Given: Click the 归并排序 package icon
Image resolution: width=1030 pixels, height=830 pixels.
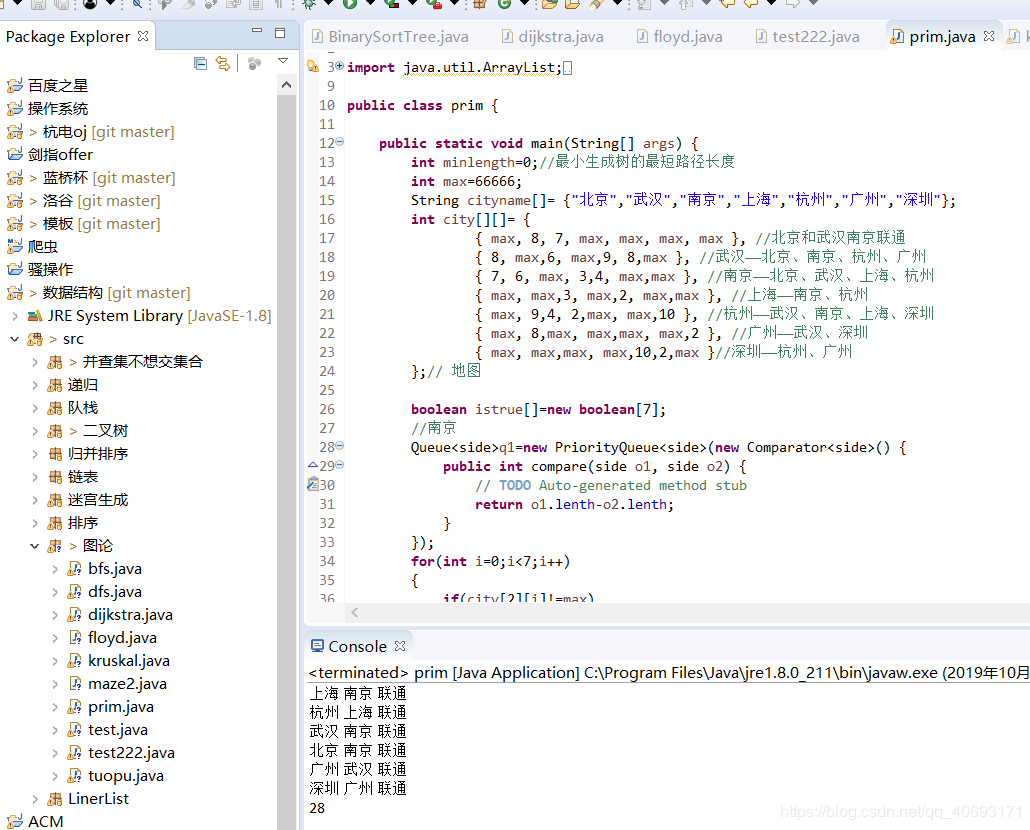Looking at the screenshot, I should tap(55, 454).
